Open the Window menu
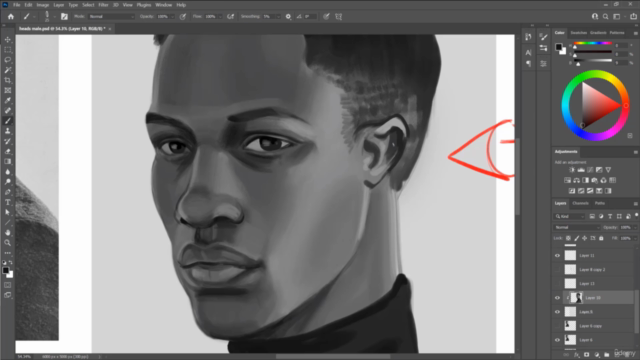 (x=163, y=5)
